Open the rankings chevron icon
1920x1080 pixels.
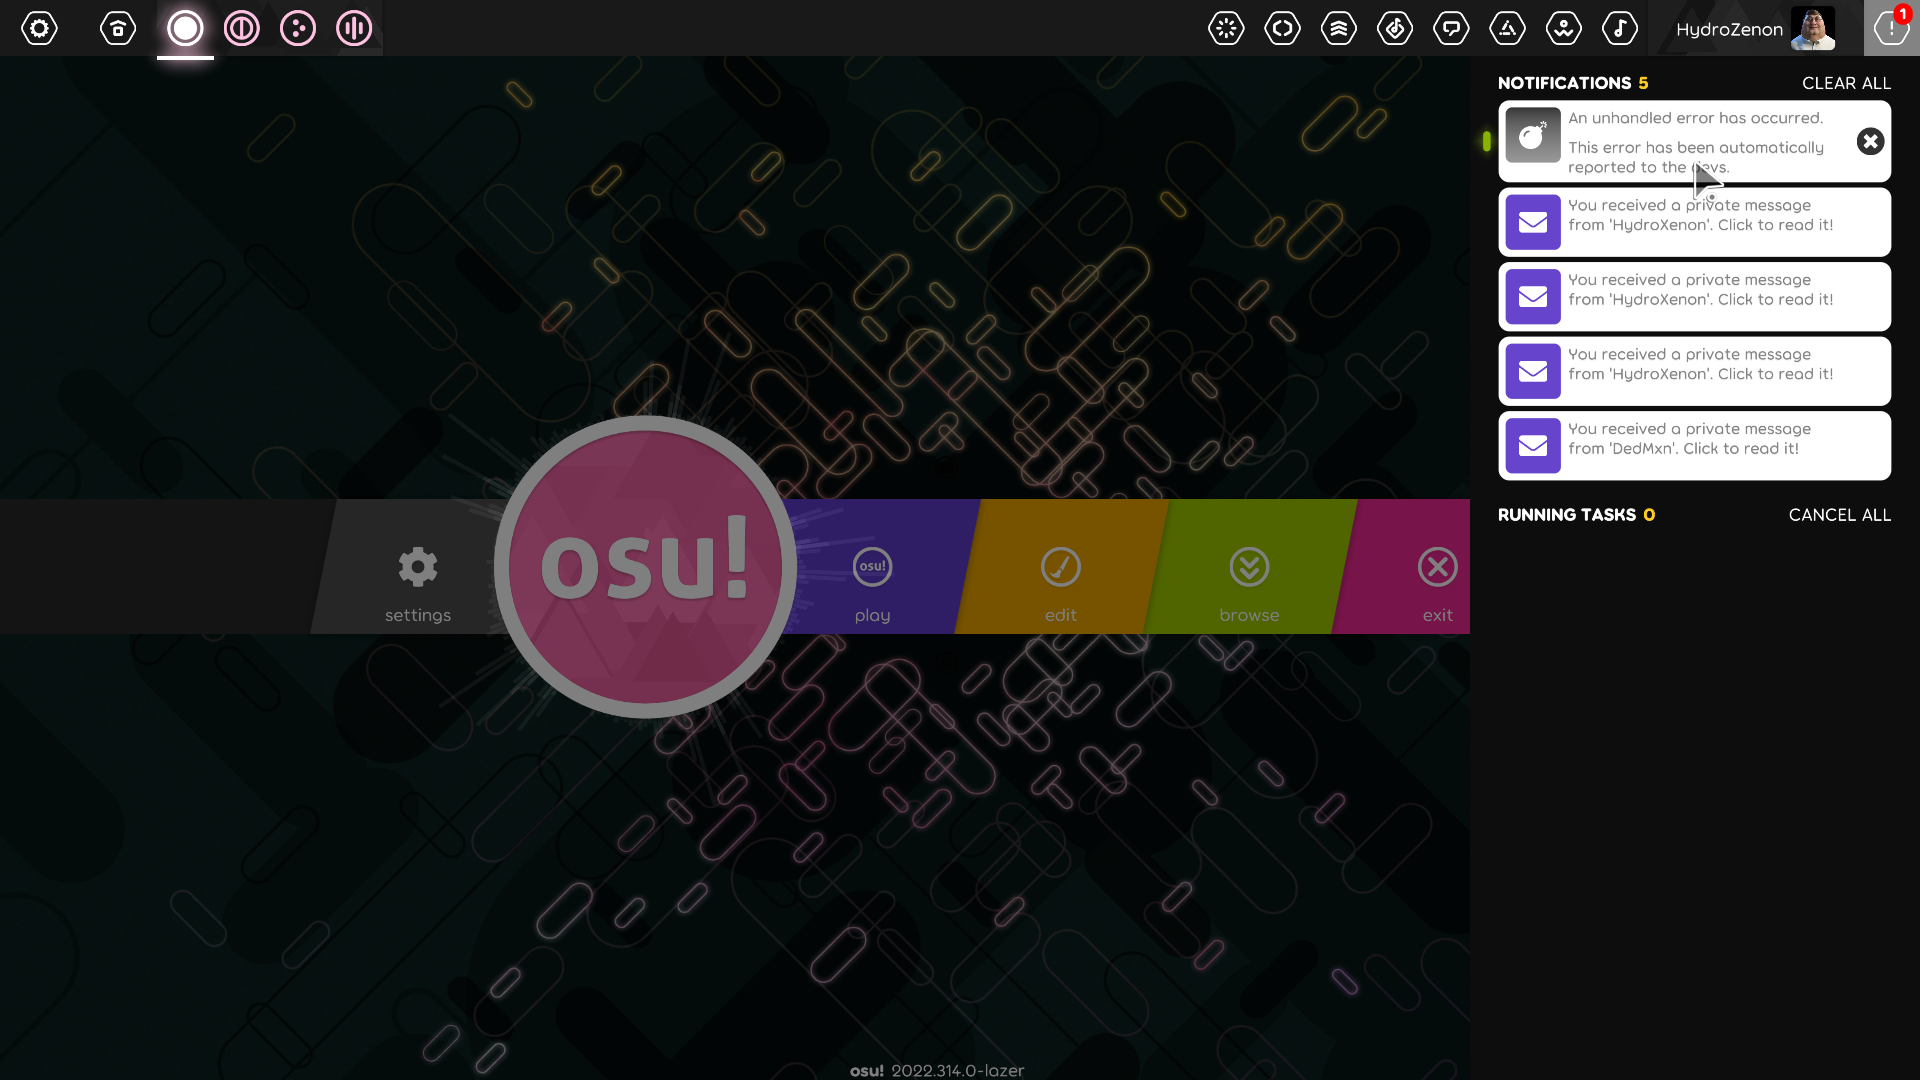point(1339,28)
